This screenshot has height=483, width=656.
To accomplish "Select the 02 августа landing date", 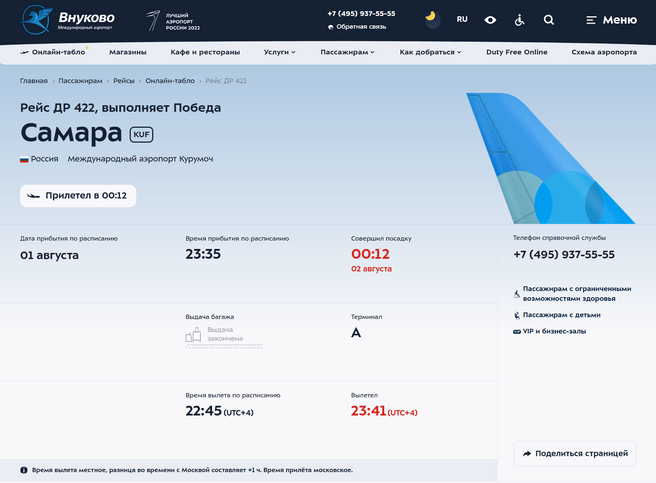I will click(x=372, y=269).
